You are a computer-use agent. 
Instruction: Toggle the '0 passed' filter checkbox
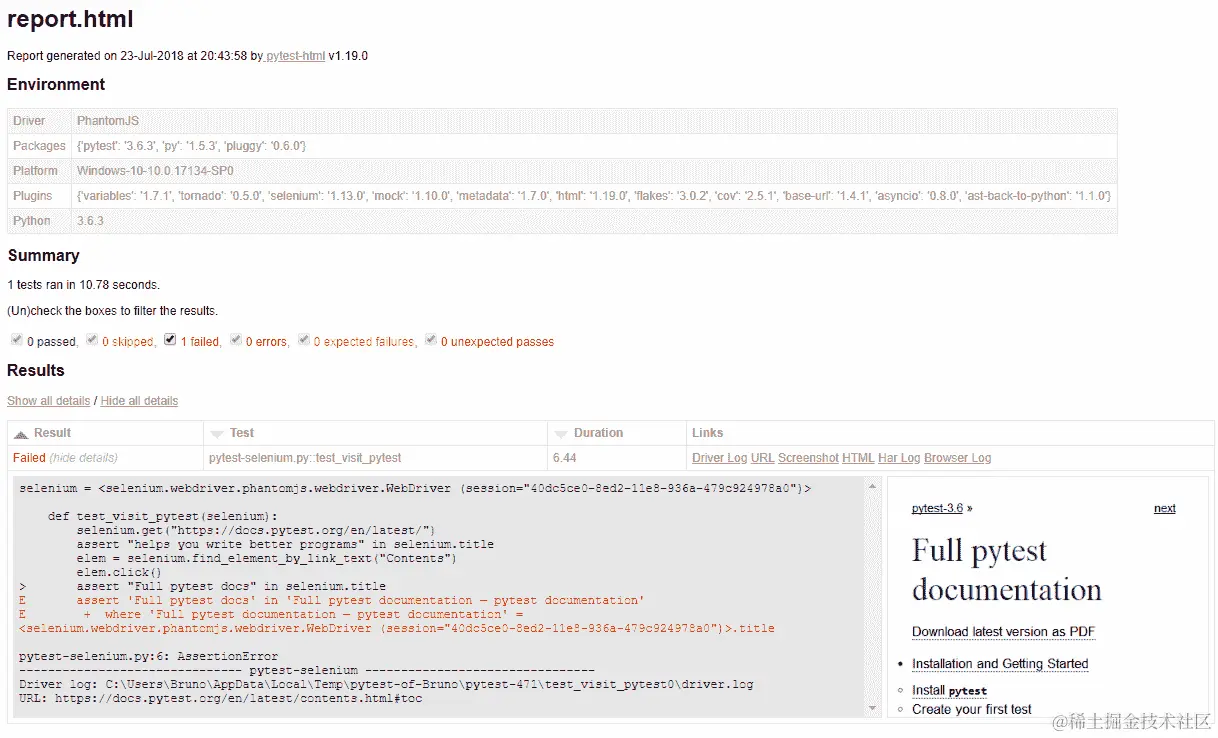pos(16,340)
